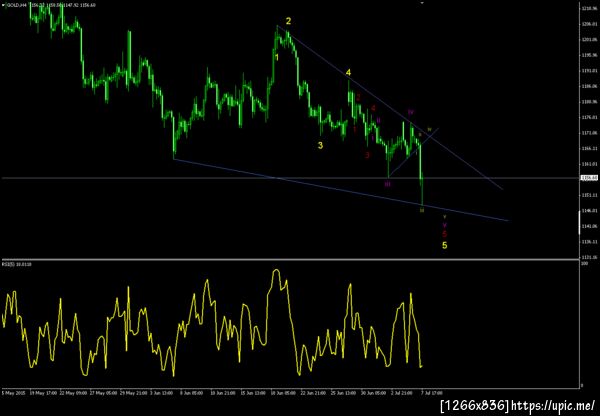Screen dimensions: 600x416
Task: Select the large yellow wave label 5
Action: coord(445,245)
